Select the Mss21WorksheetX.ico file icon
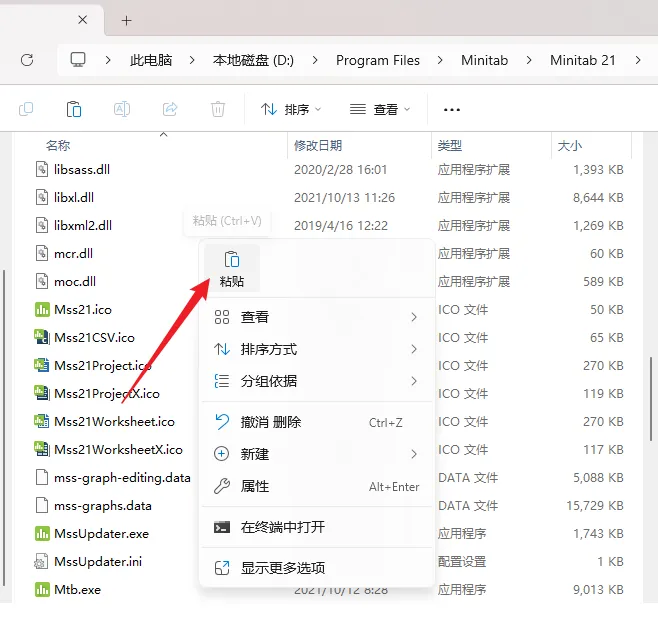Image resolution: width=658 pixels, height=619 pixels. click(x=42, y=449)
